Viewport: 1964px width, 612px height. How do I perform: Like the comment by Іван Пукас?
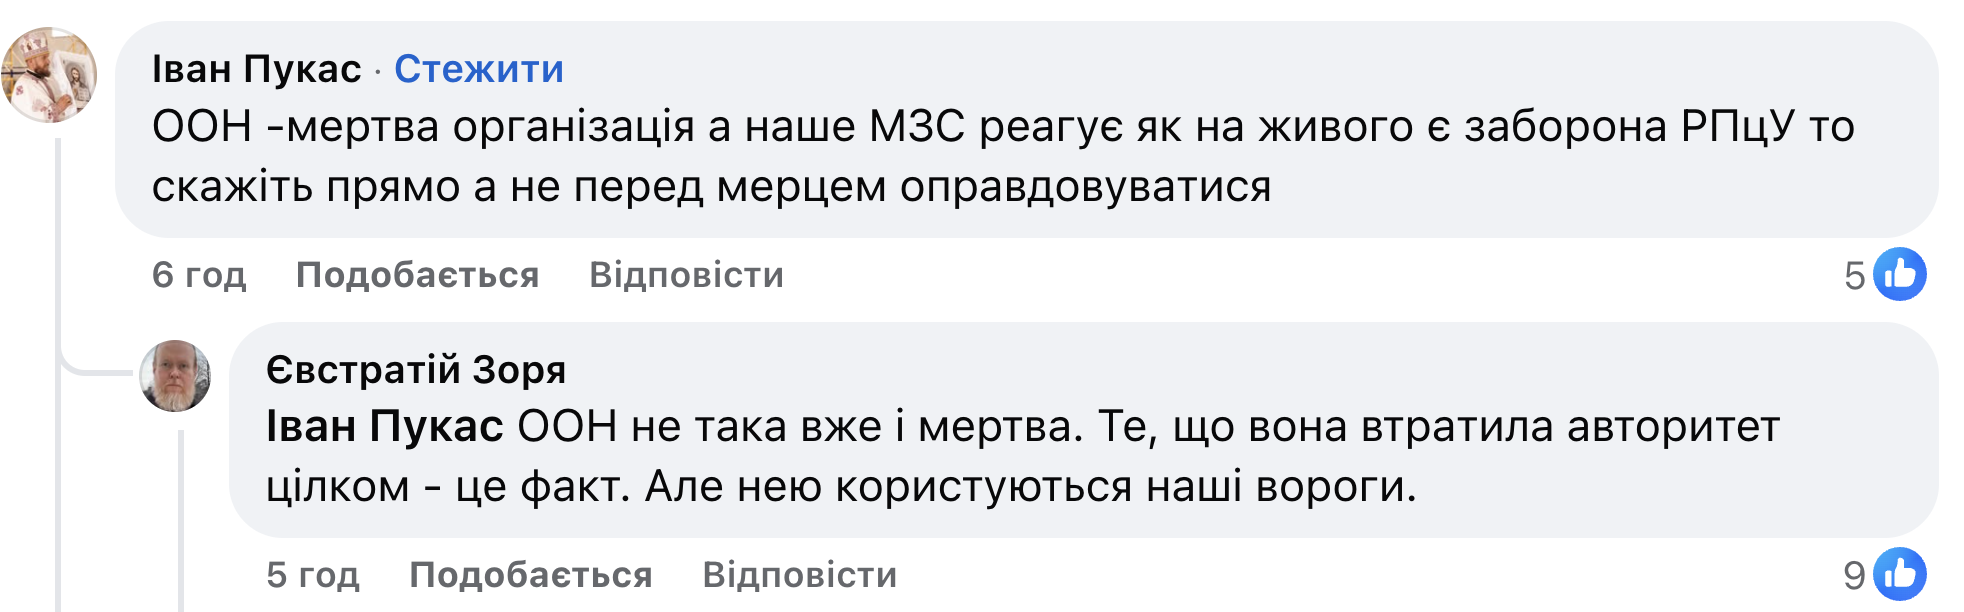click(x=417, y=275)
